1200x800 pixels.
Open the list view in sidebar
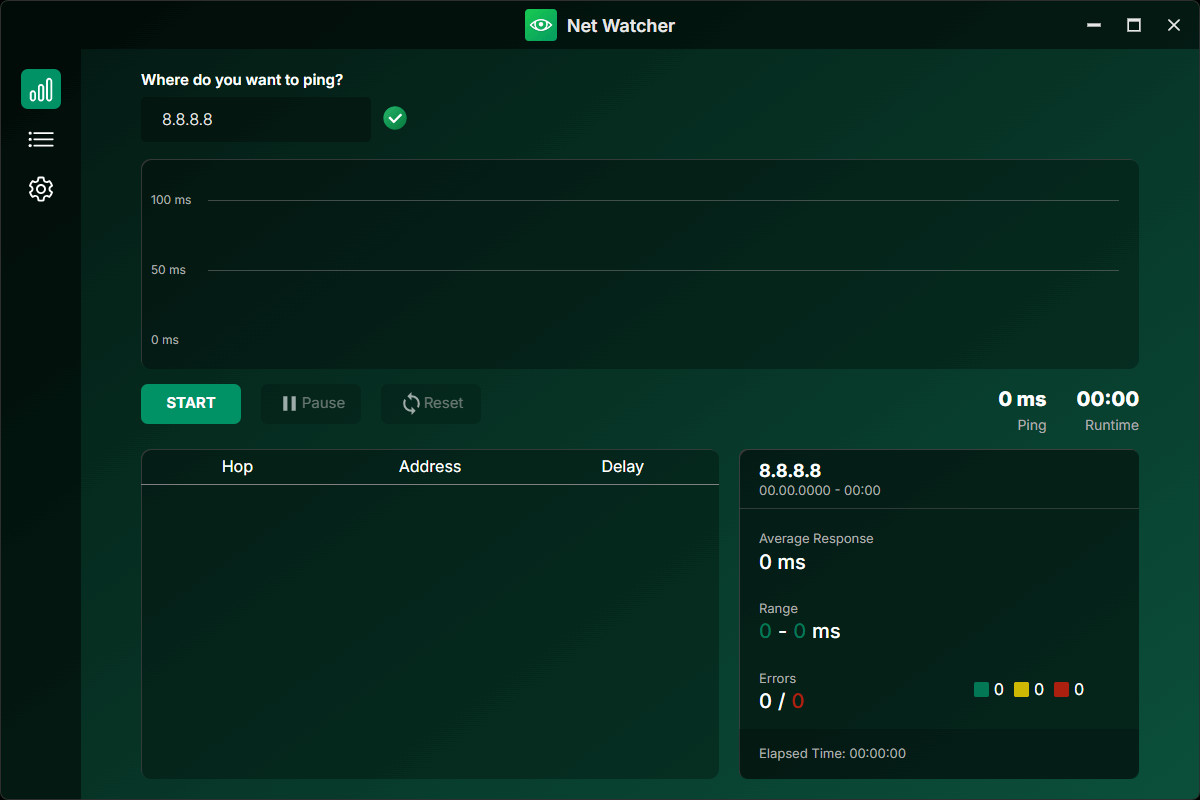click(x=41, y=139)
